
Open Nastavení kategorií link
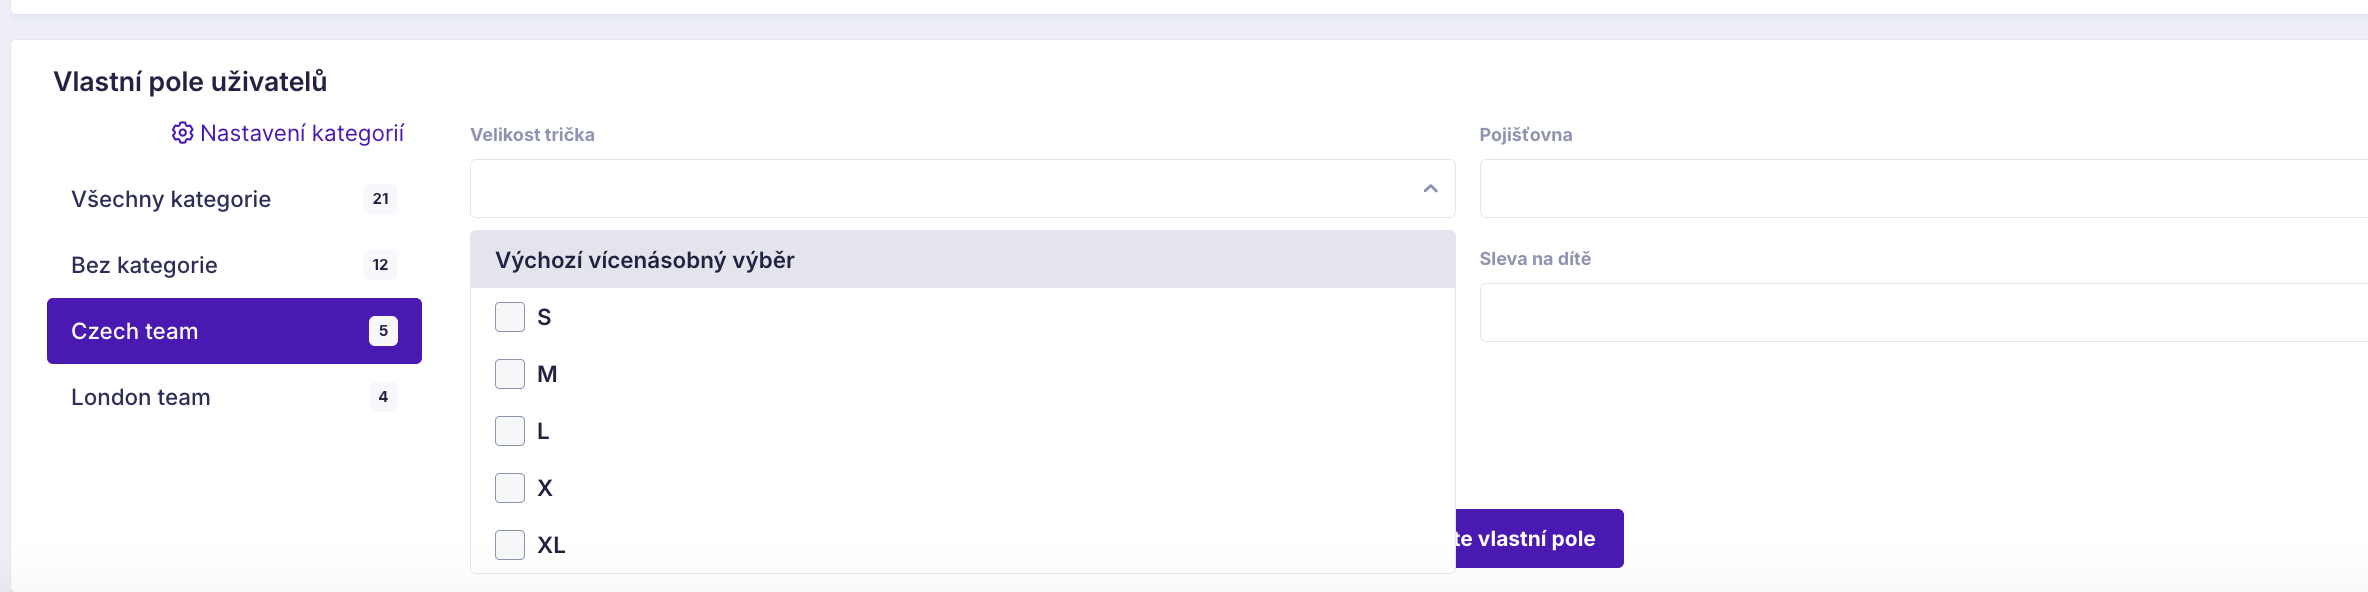click(302, 133)
